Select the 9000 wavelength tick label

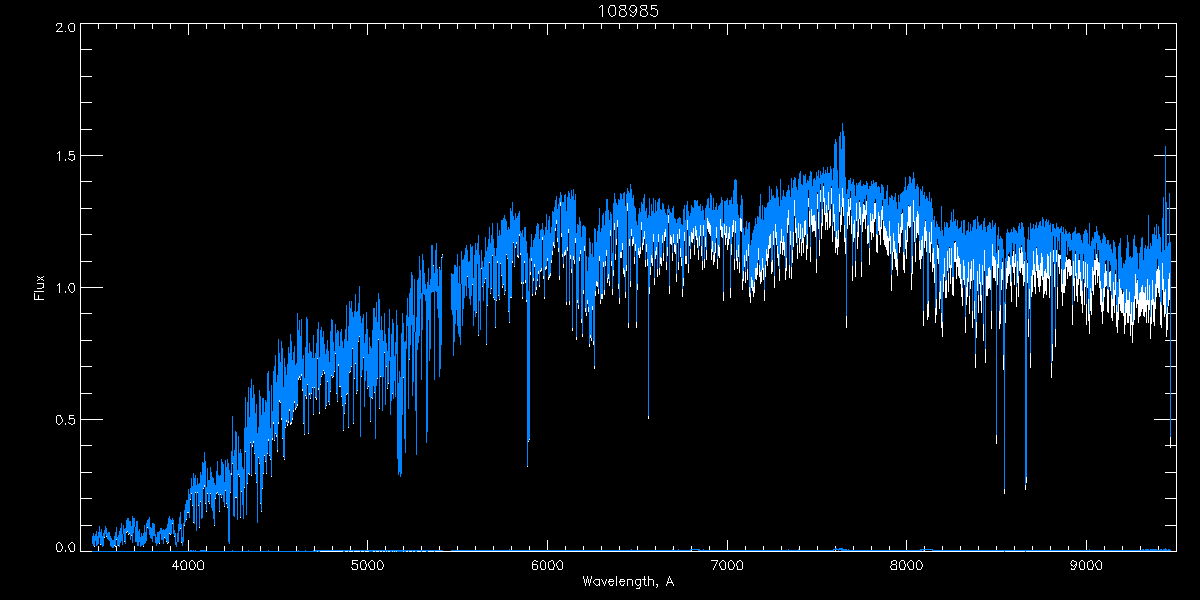click(1087, 564)
